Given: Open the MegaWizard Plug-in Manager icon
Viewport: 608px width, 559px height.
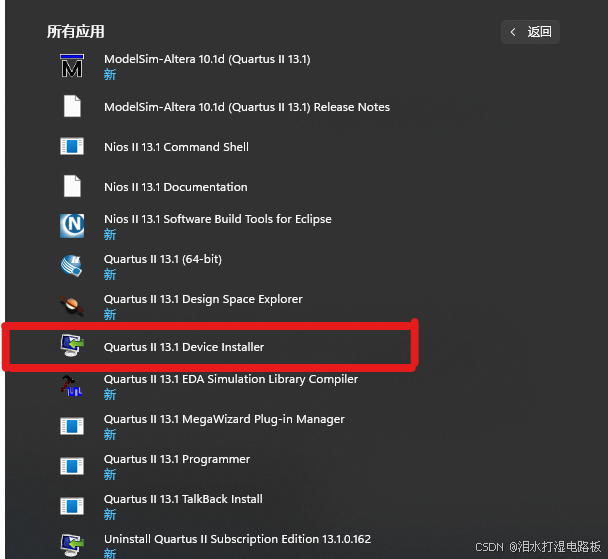Looking at the screenshot, I should (x=72, y=426).
